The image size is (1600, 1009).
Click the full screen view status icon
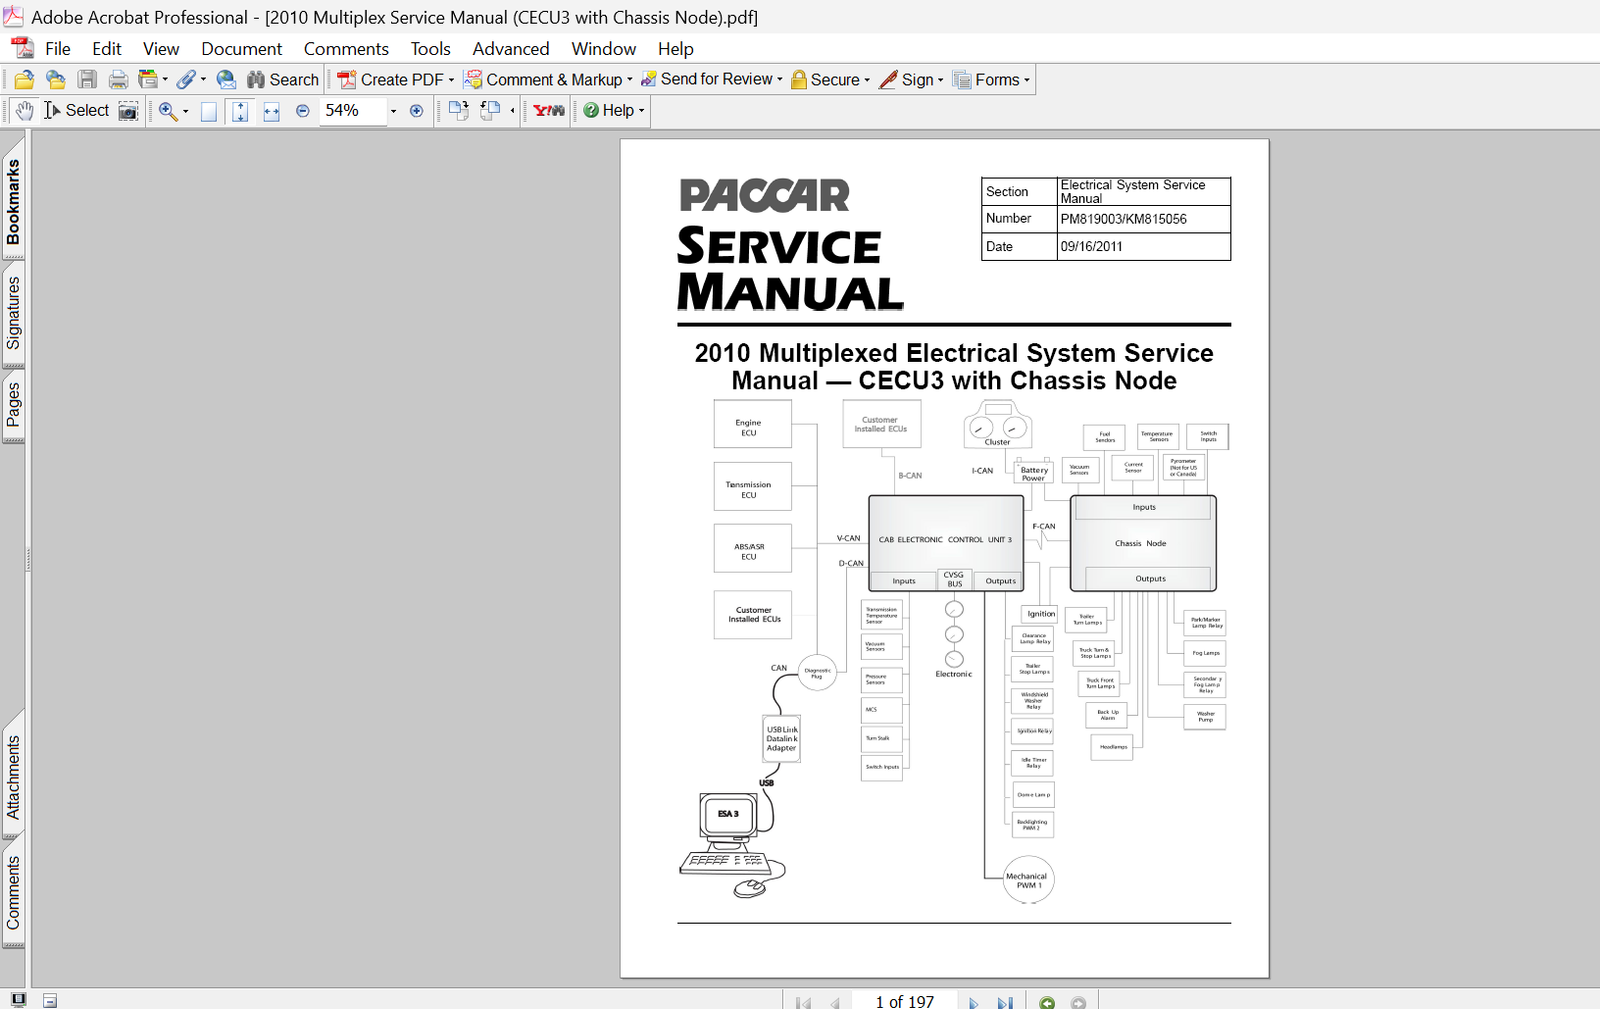[x=18, y=1000]
